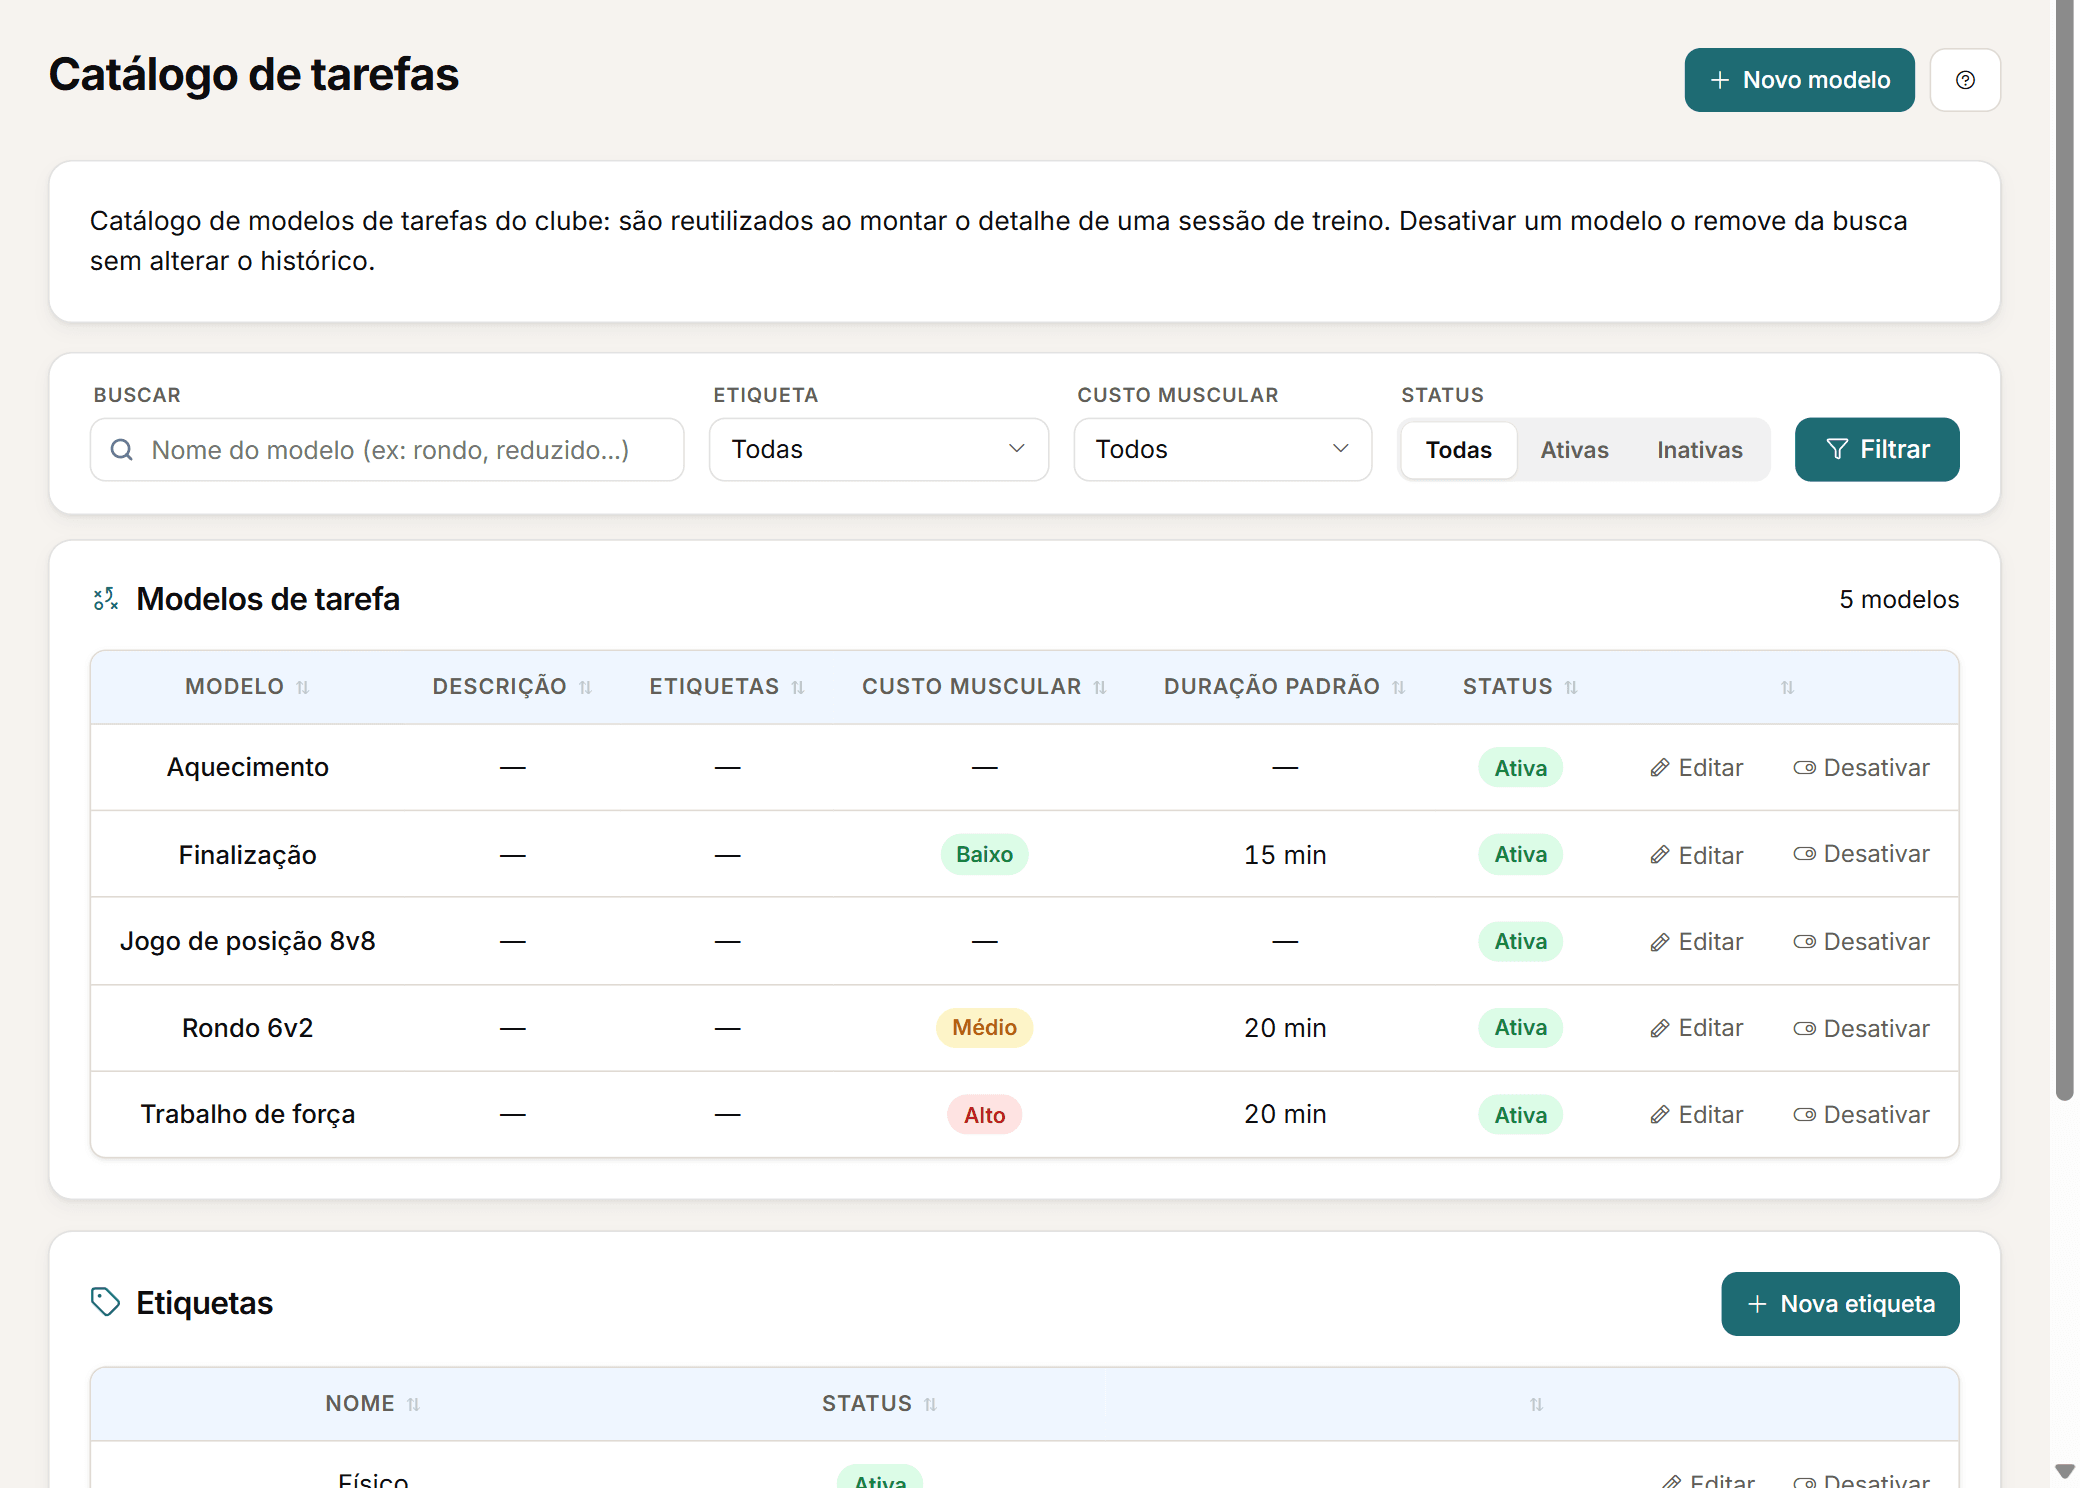Sort by the Modelo column sort icon
The width and height of the screenshot is (2080, 1488).
click(x=303, y=687)
